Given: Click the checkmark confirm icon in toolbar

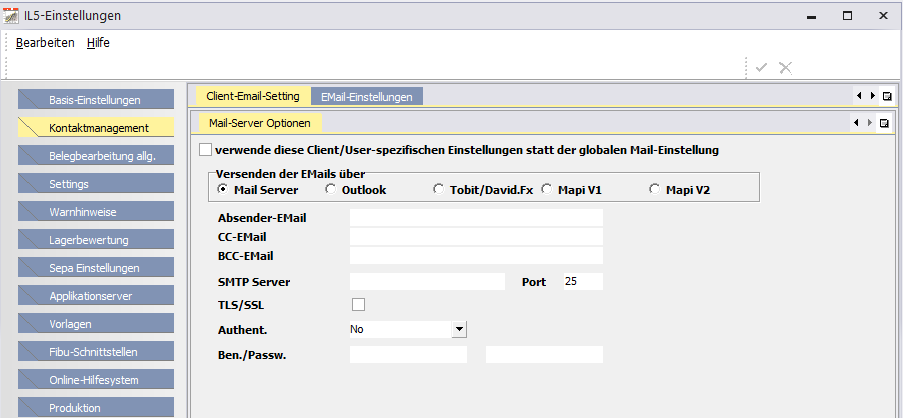Looking at the screenshot, I should 761,67.
